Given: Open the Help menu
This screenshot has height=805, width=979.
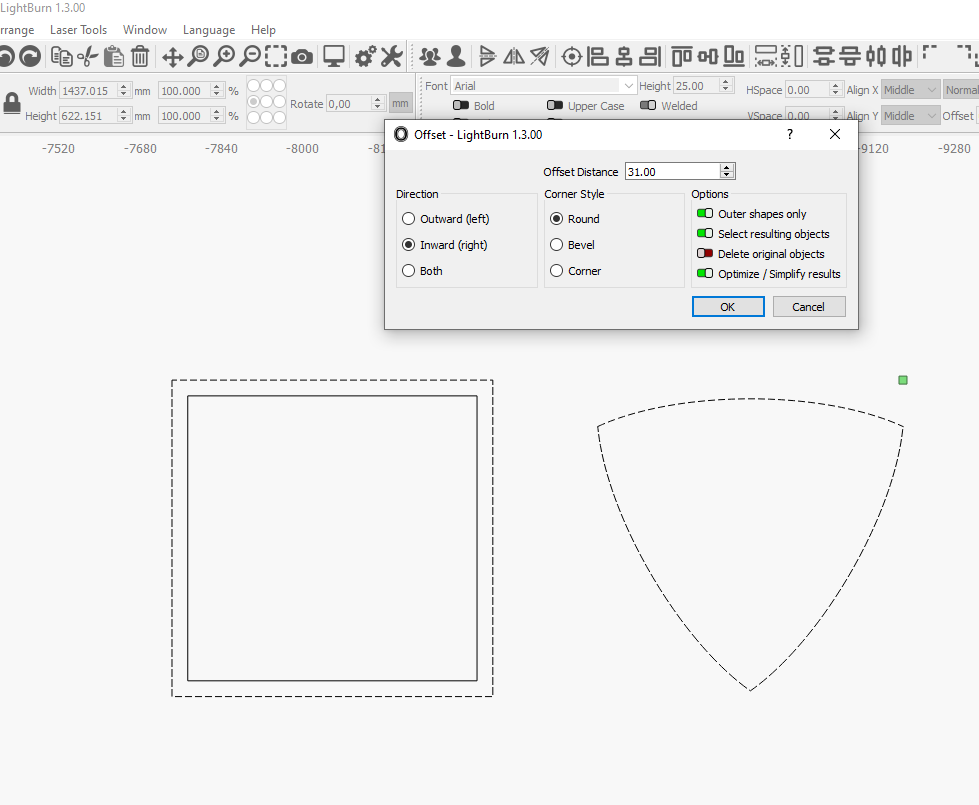Looking at the screenshot, I should pos(263,30).
